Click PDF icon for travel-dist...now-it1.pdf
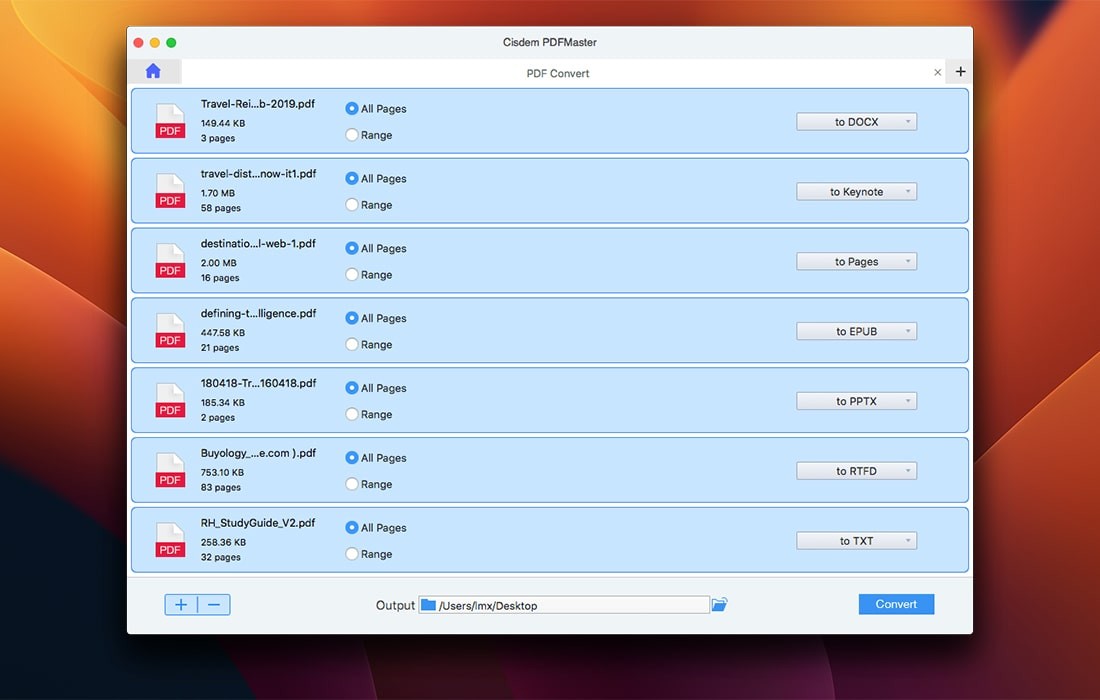This screenshot has width=1100, height=700. point(170,191)
